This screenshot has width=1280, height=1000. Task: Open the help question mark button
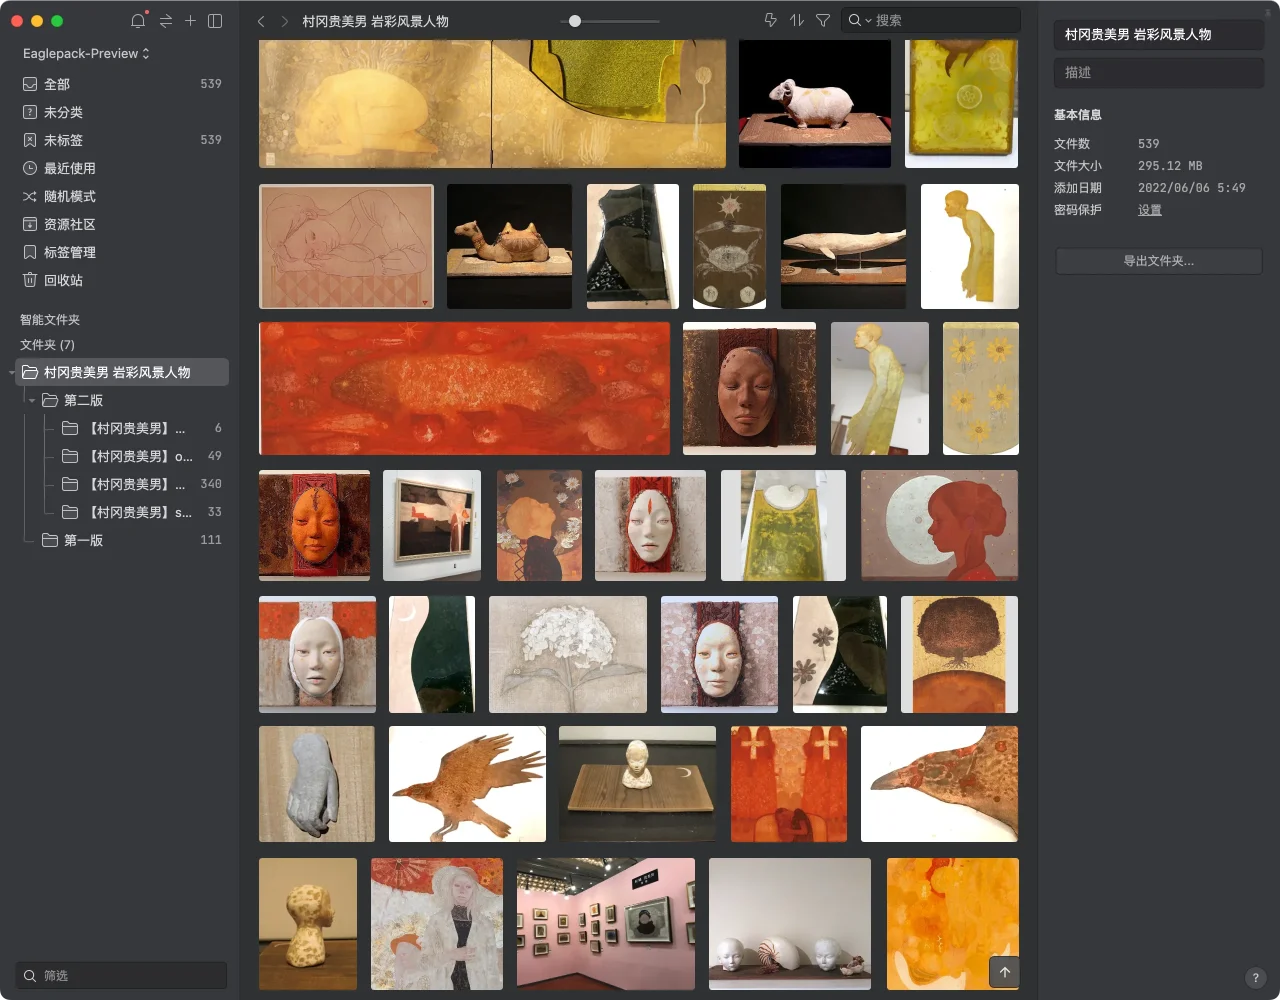tap(1255, 978)
